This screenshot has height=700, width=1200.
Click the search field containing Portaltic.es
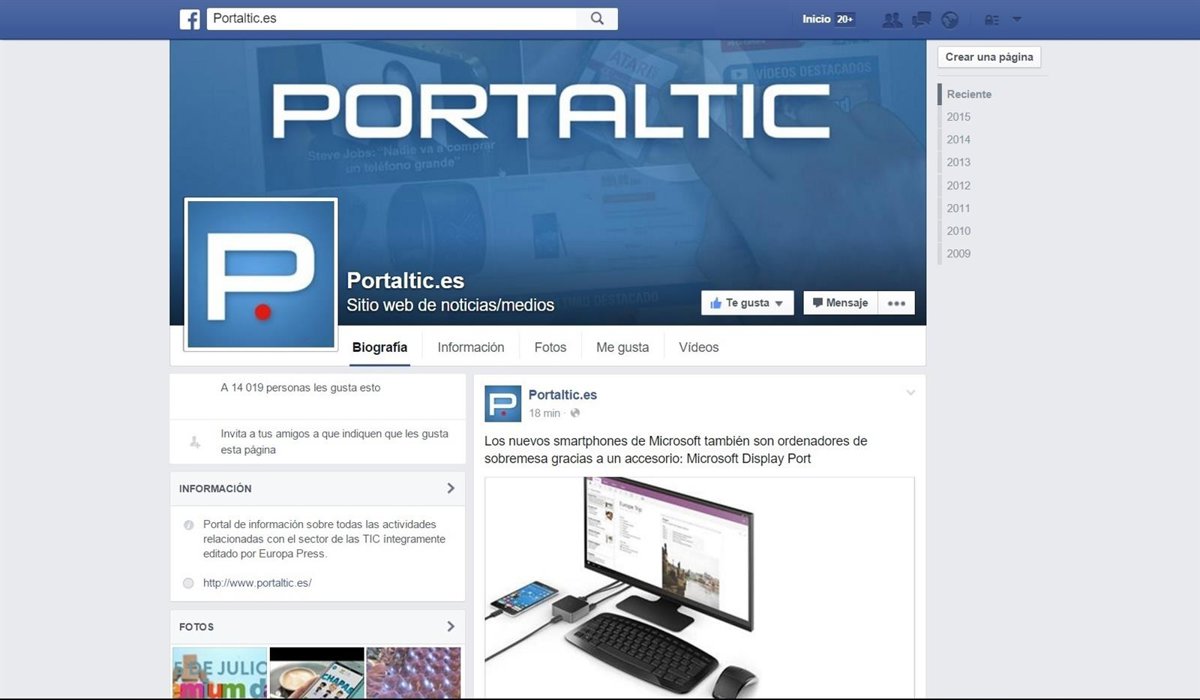coord(390,19)
